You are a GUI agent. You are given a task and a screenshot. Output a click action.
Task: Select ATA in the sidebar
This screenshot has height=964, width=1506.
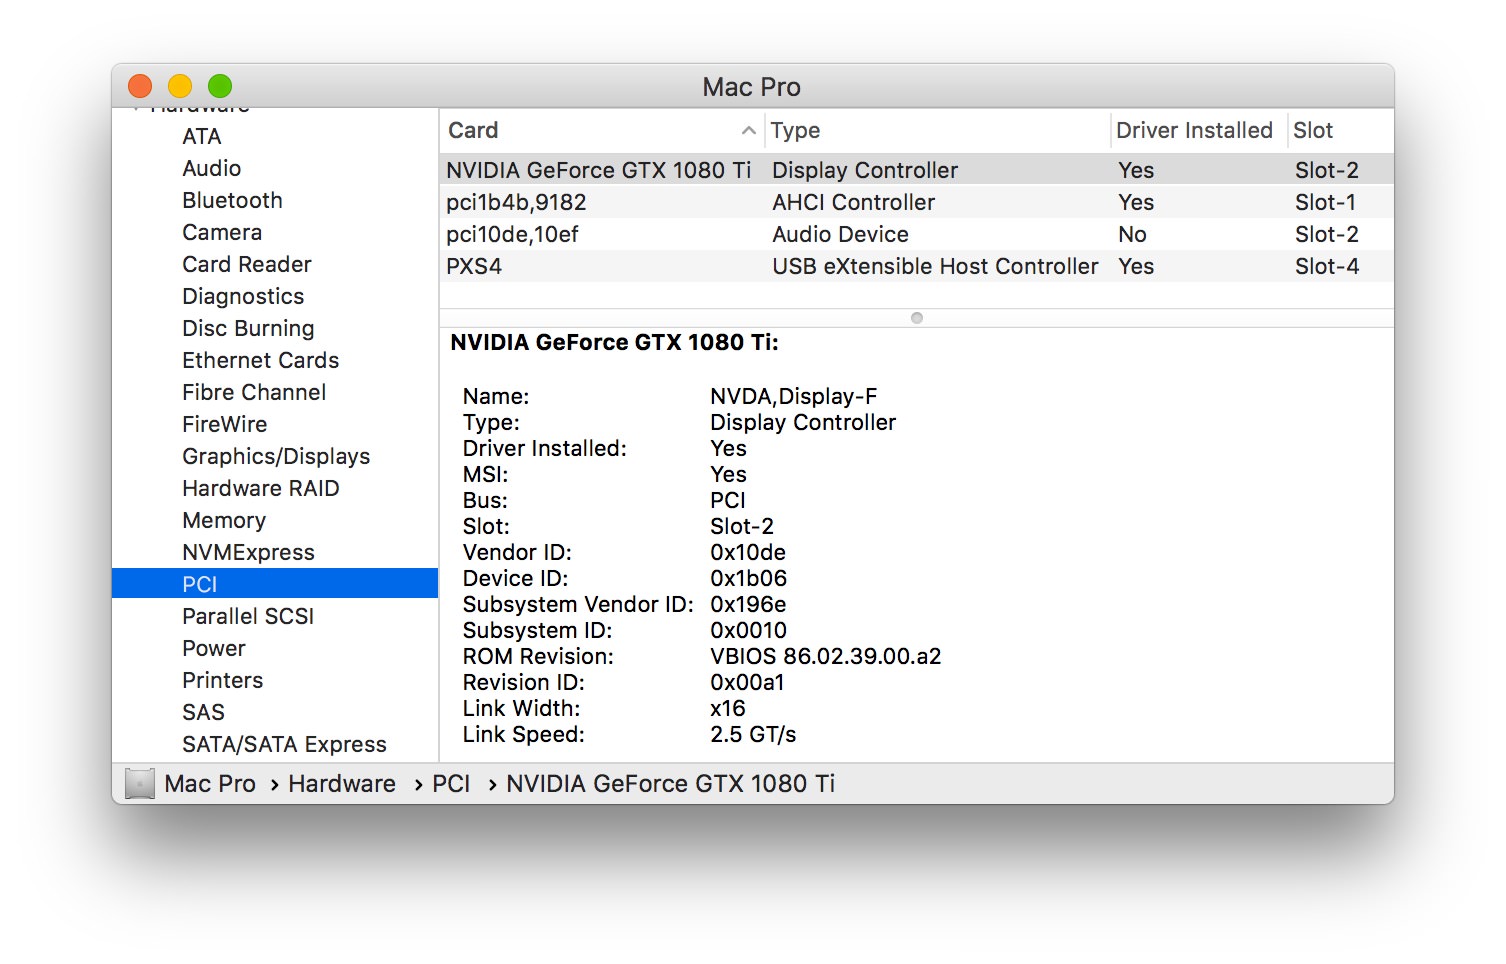tap(201, 136)
